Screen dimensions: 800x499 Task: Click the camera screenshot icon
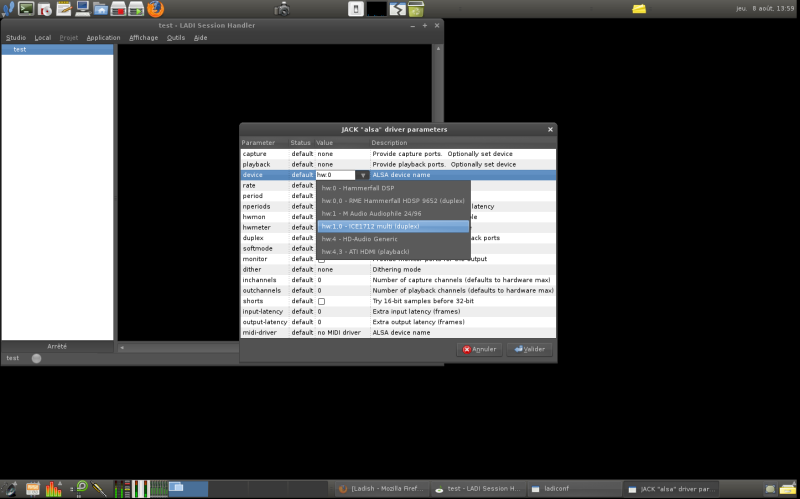coord(282,9)
